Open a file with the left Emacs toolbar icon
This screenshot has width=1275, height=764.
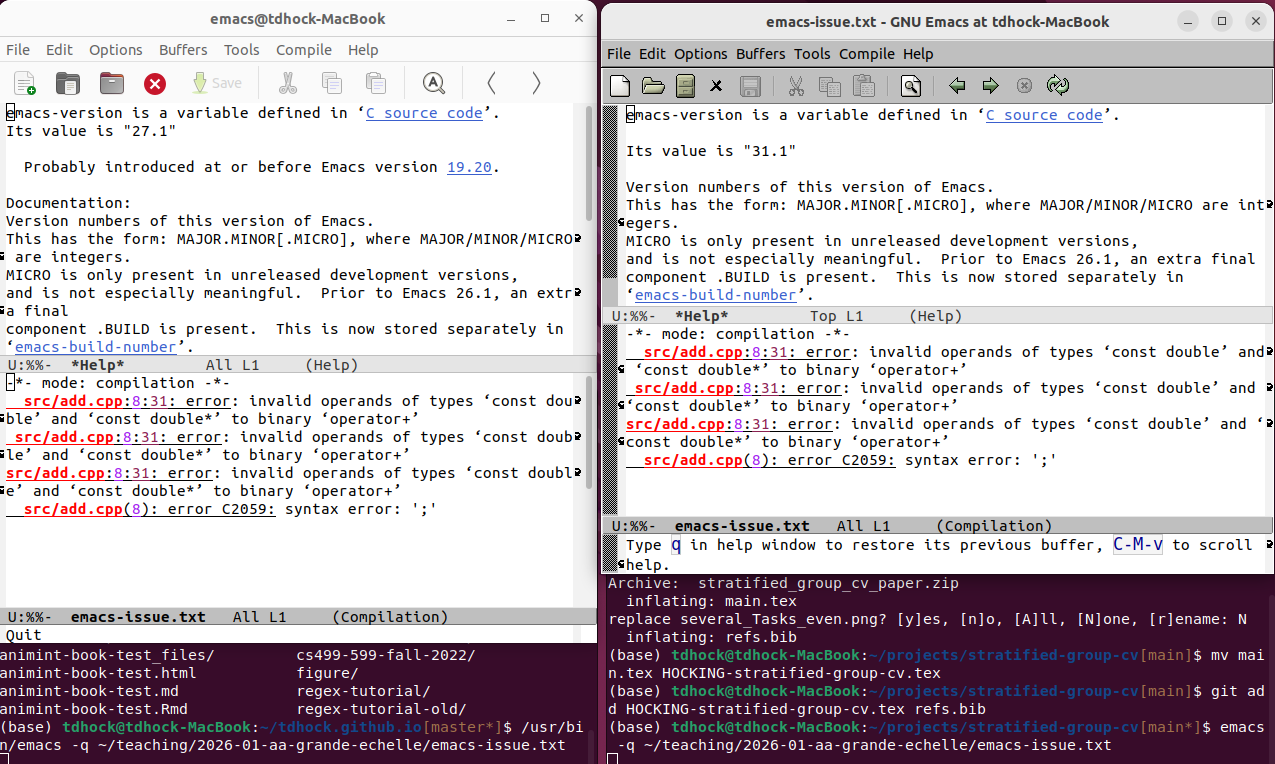tap(67, 83)
